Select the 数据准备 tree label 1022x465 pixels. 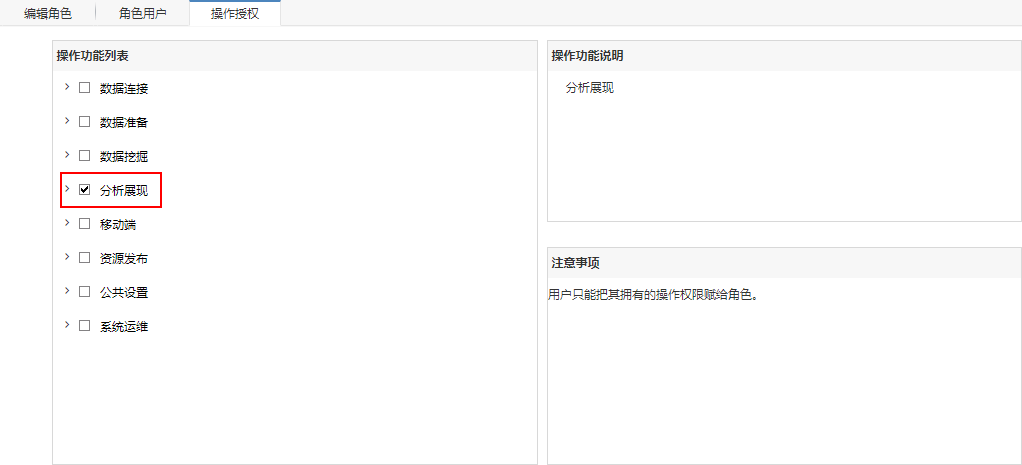(x=124, y=123)
